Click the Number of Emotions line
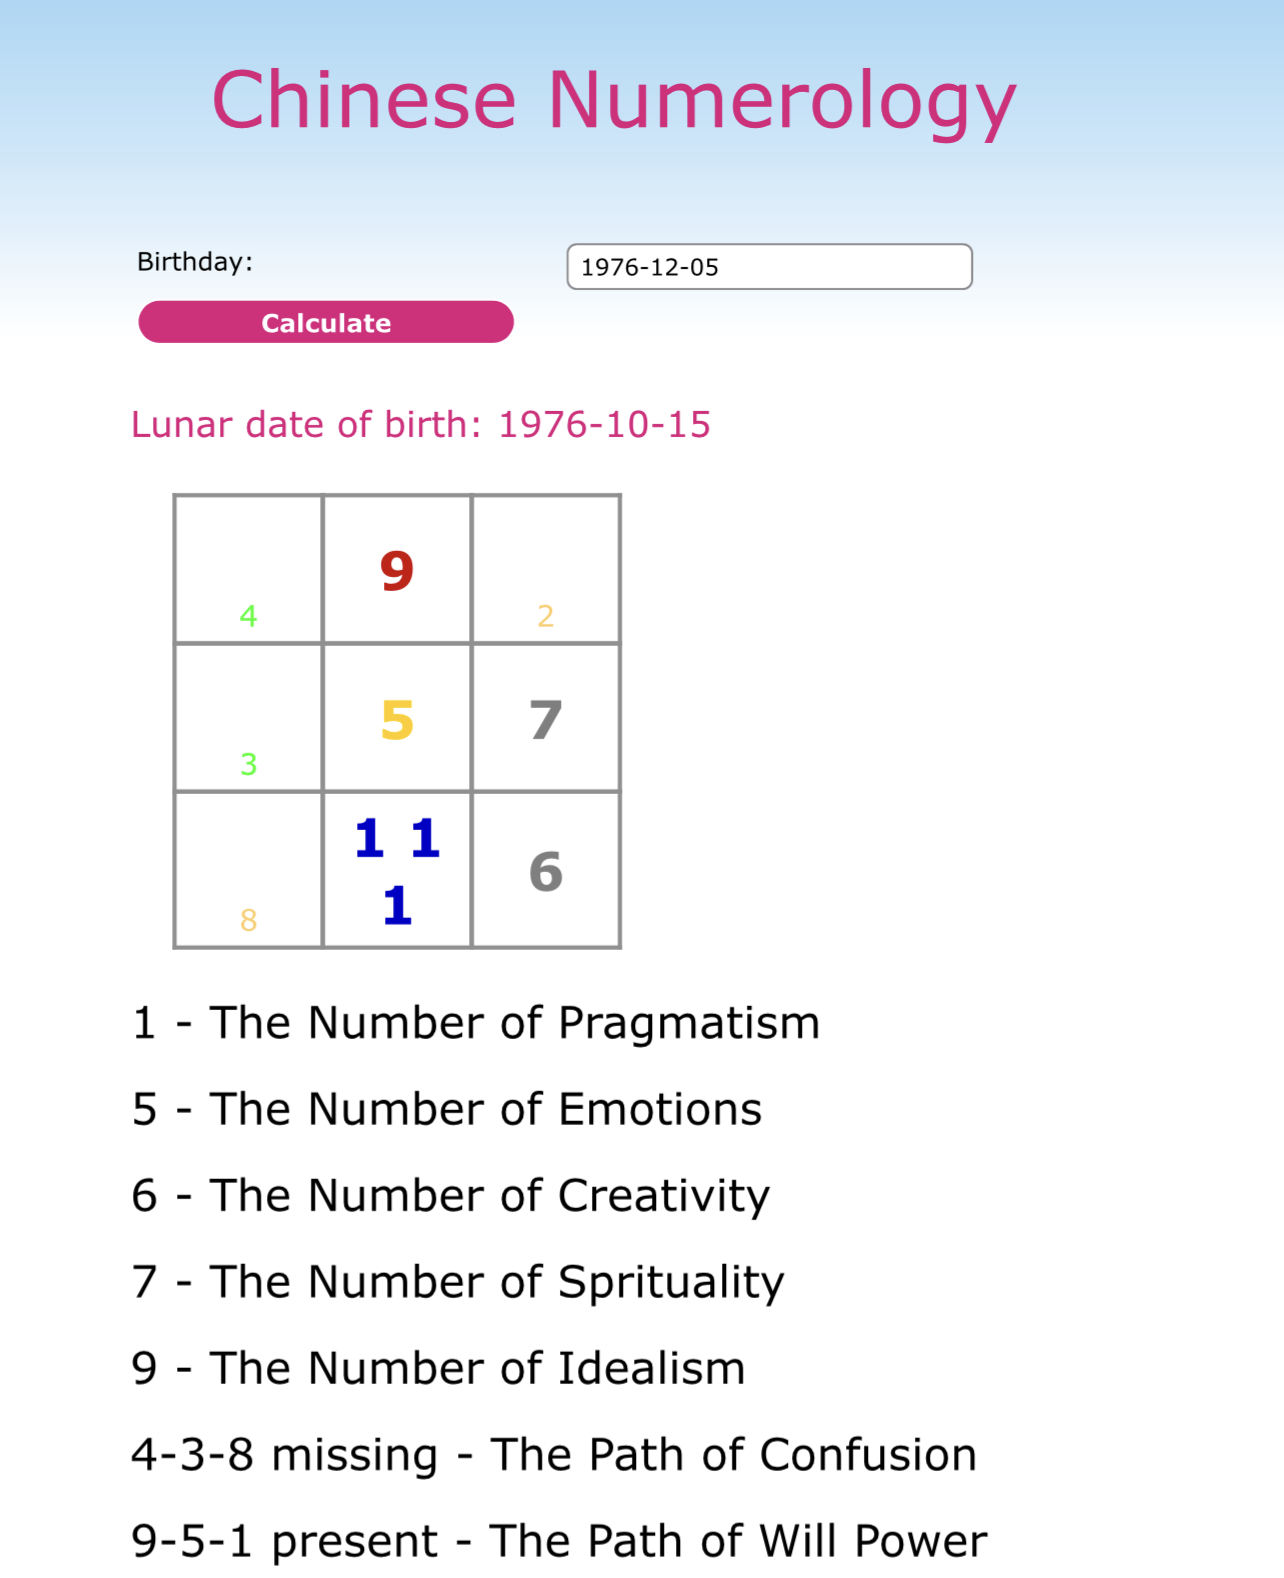The width and height of the screenshot is (1284, 1578). click(446, 1109)
